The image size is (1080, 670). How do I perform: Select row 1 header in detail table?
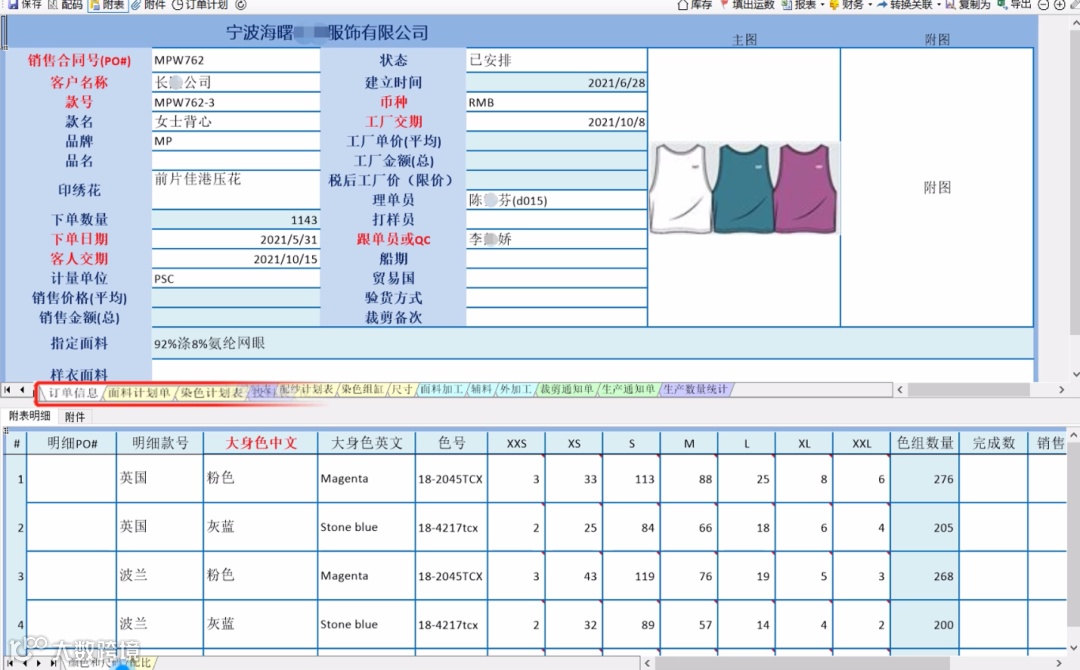(14, 478)
